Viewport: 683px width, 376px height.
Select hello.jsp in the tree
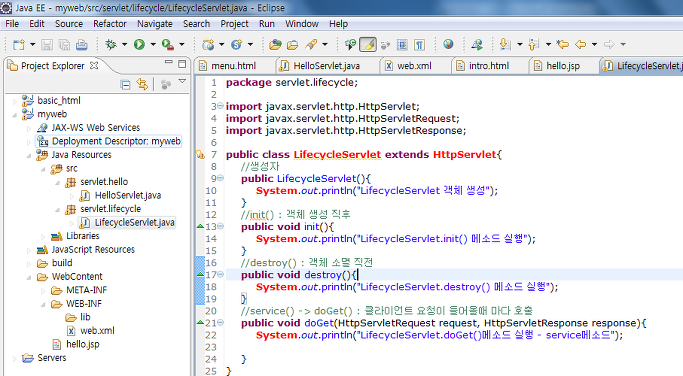click(82, 344)
